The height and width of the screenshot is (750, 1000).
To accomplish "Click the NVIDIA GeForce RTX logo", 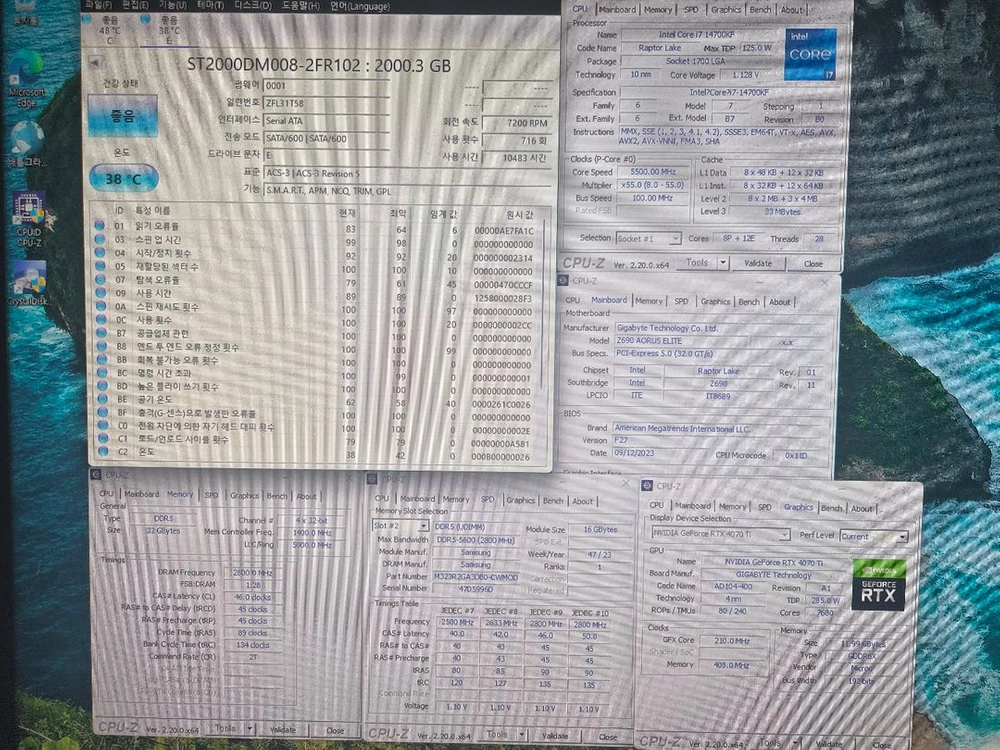I will (879, 585).
